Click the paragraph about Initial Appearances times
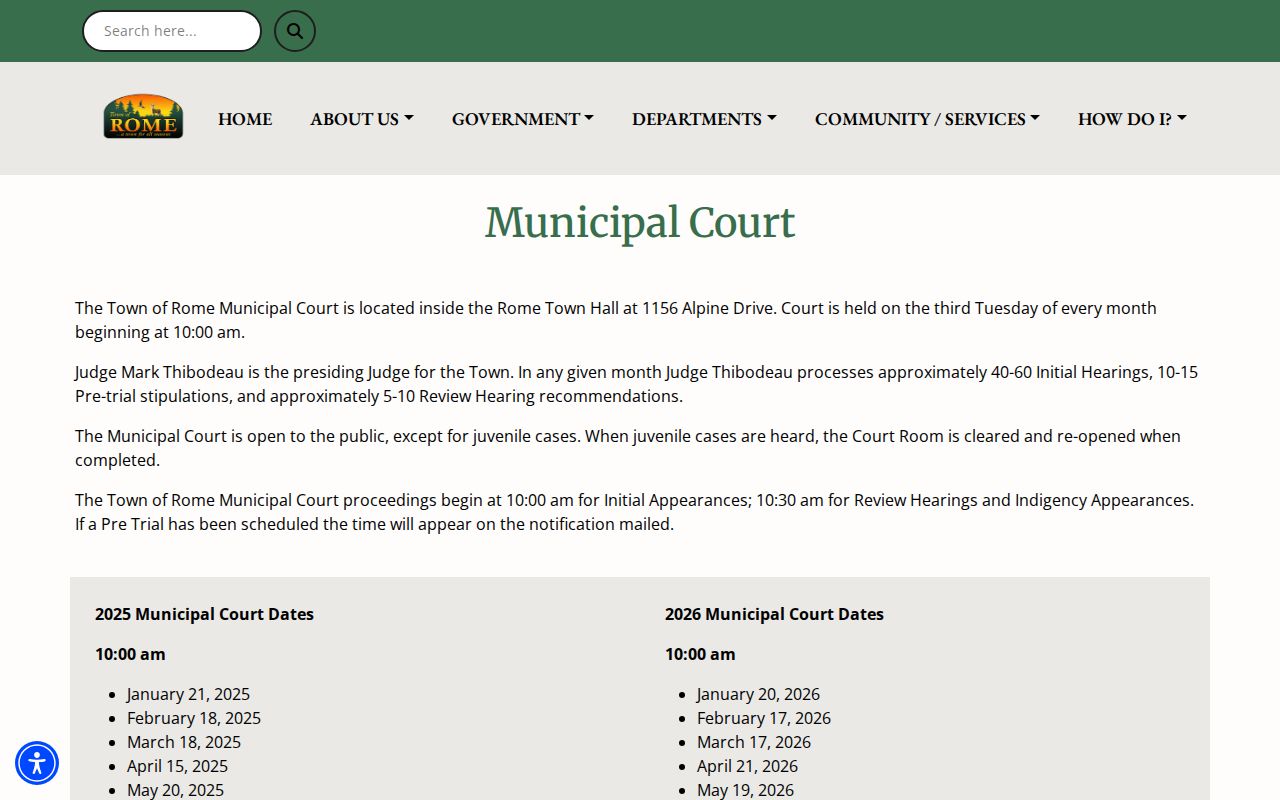The image size is (1280, 800). pyautogui.click(x=634, y=512)
